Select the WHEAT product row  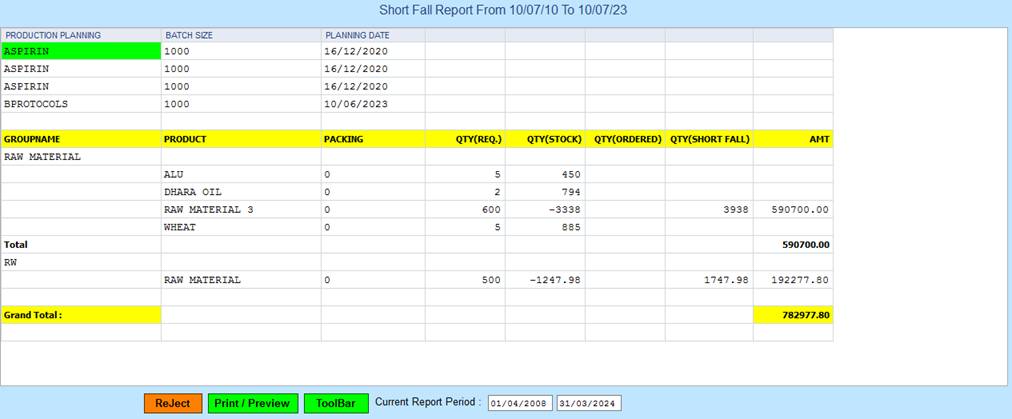240,227
